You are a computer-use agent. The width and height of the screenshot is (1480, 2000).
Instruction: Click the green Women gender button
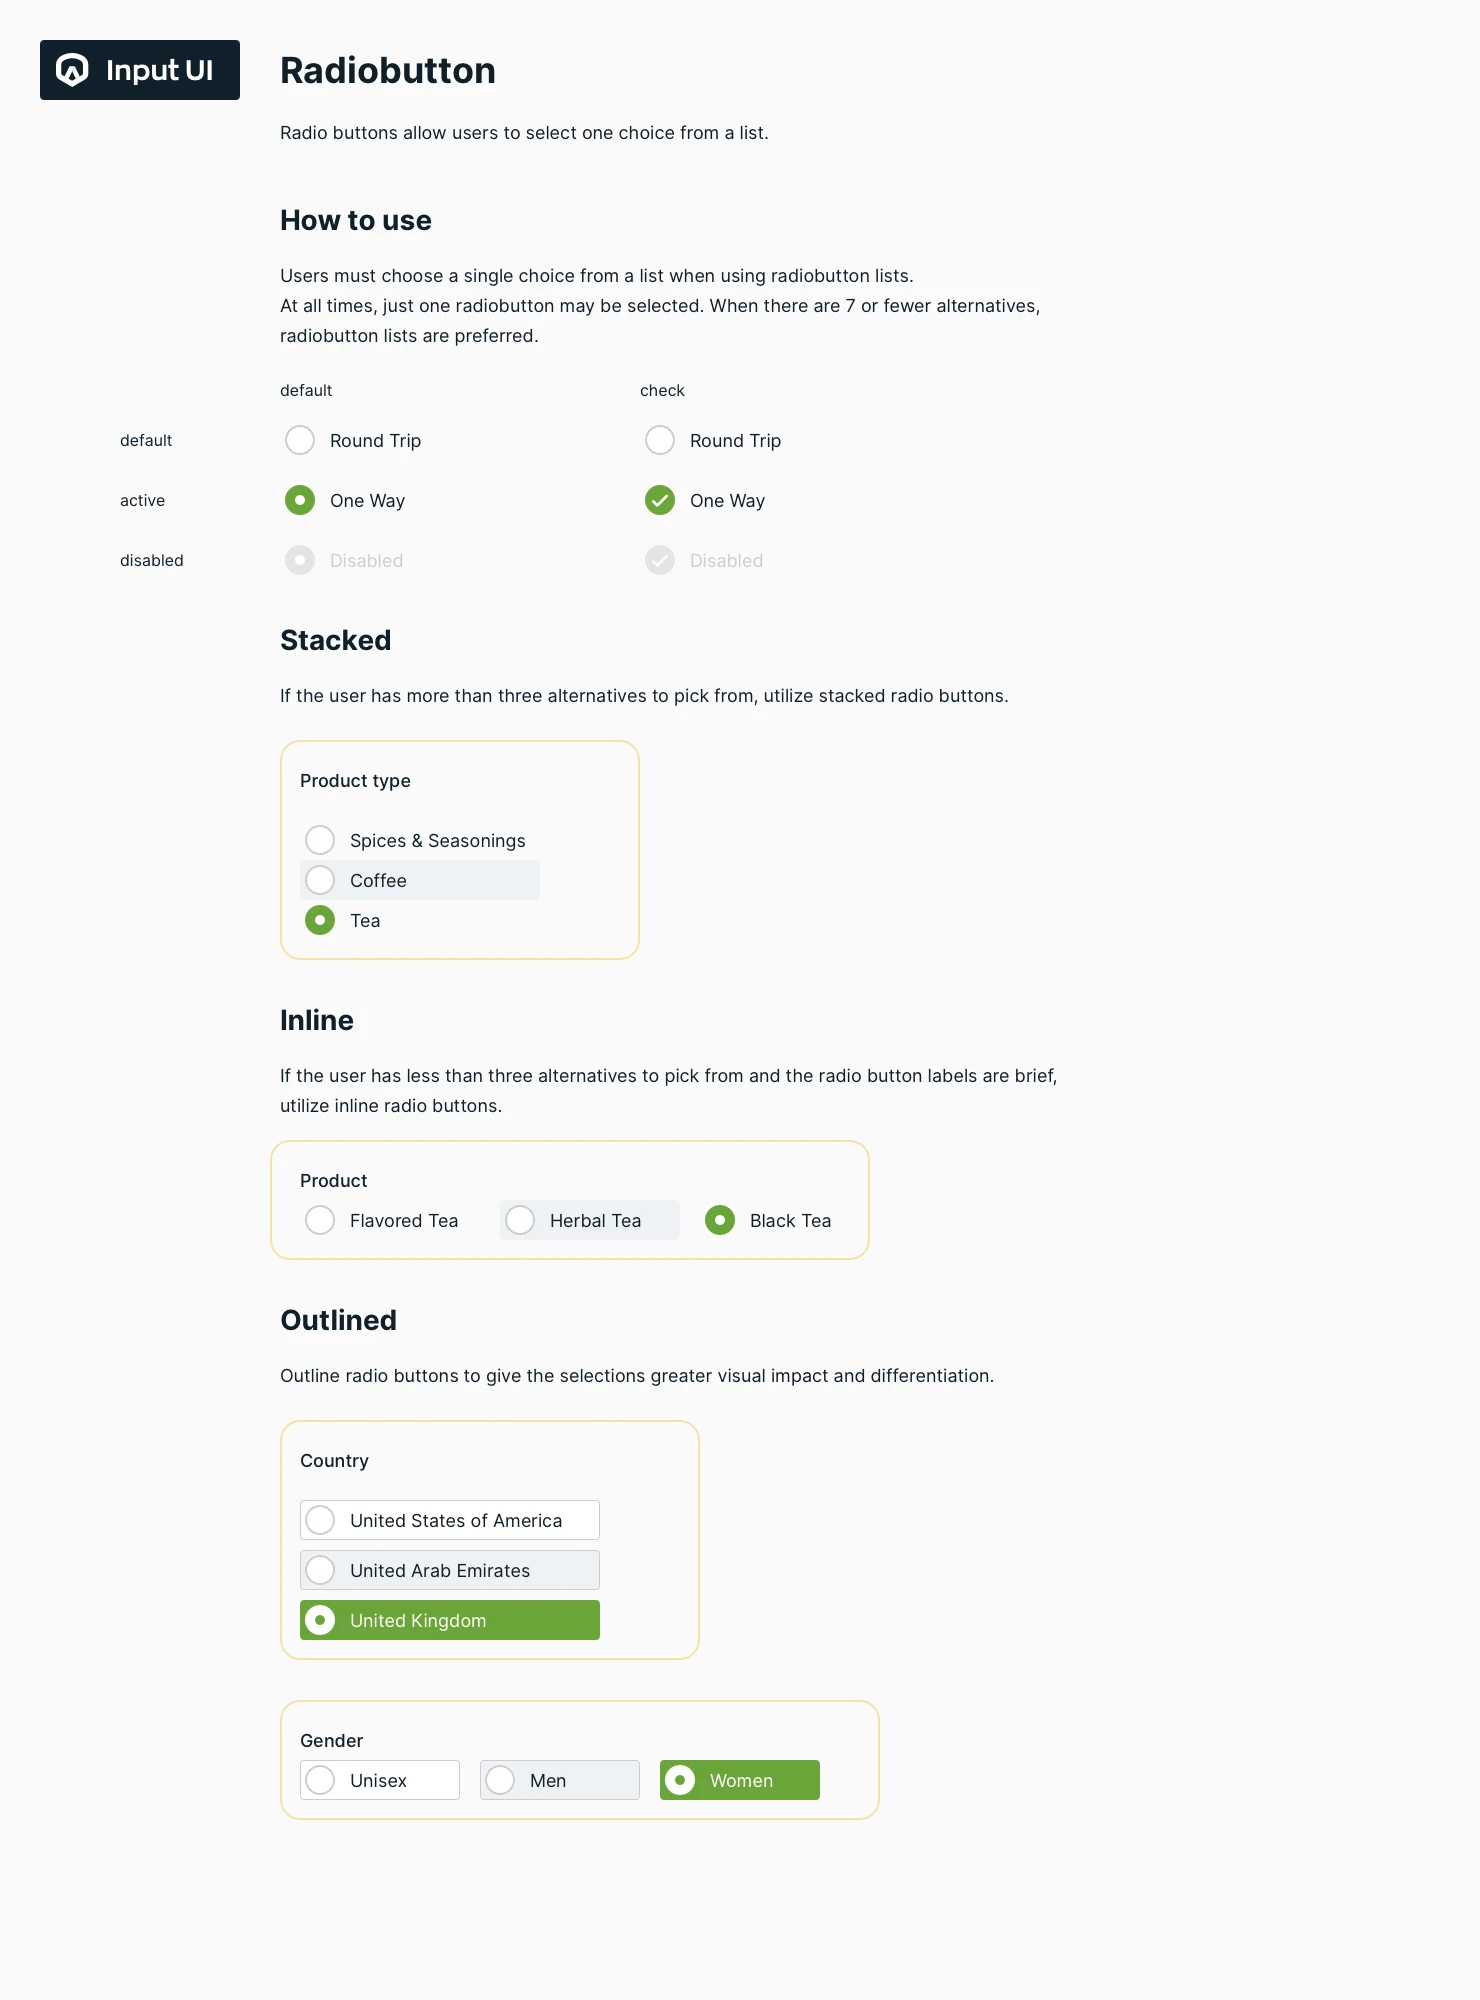[740, 1780]
